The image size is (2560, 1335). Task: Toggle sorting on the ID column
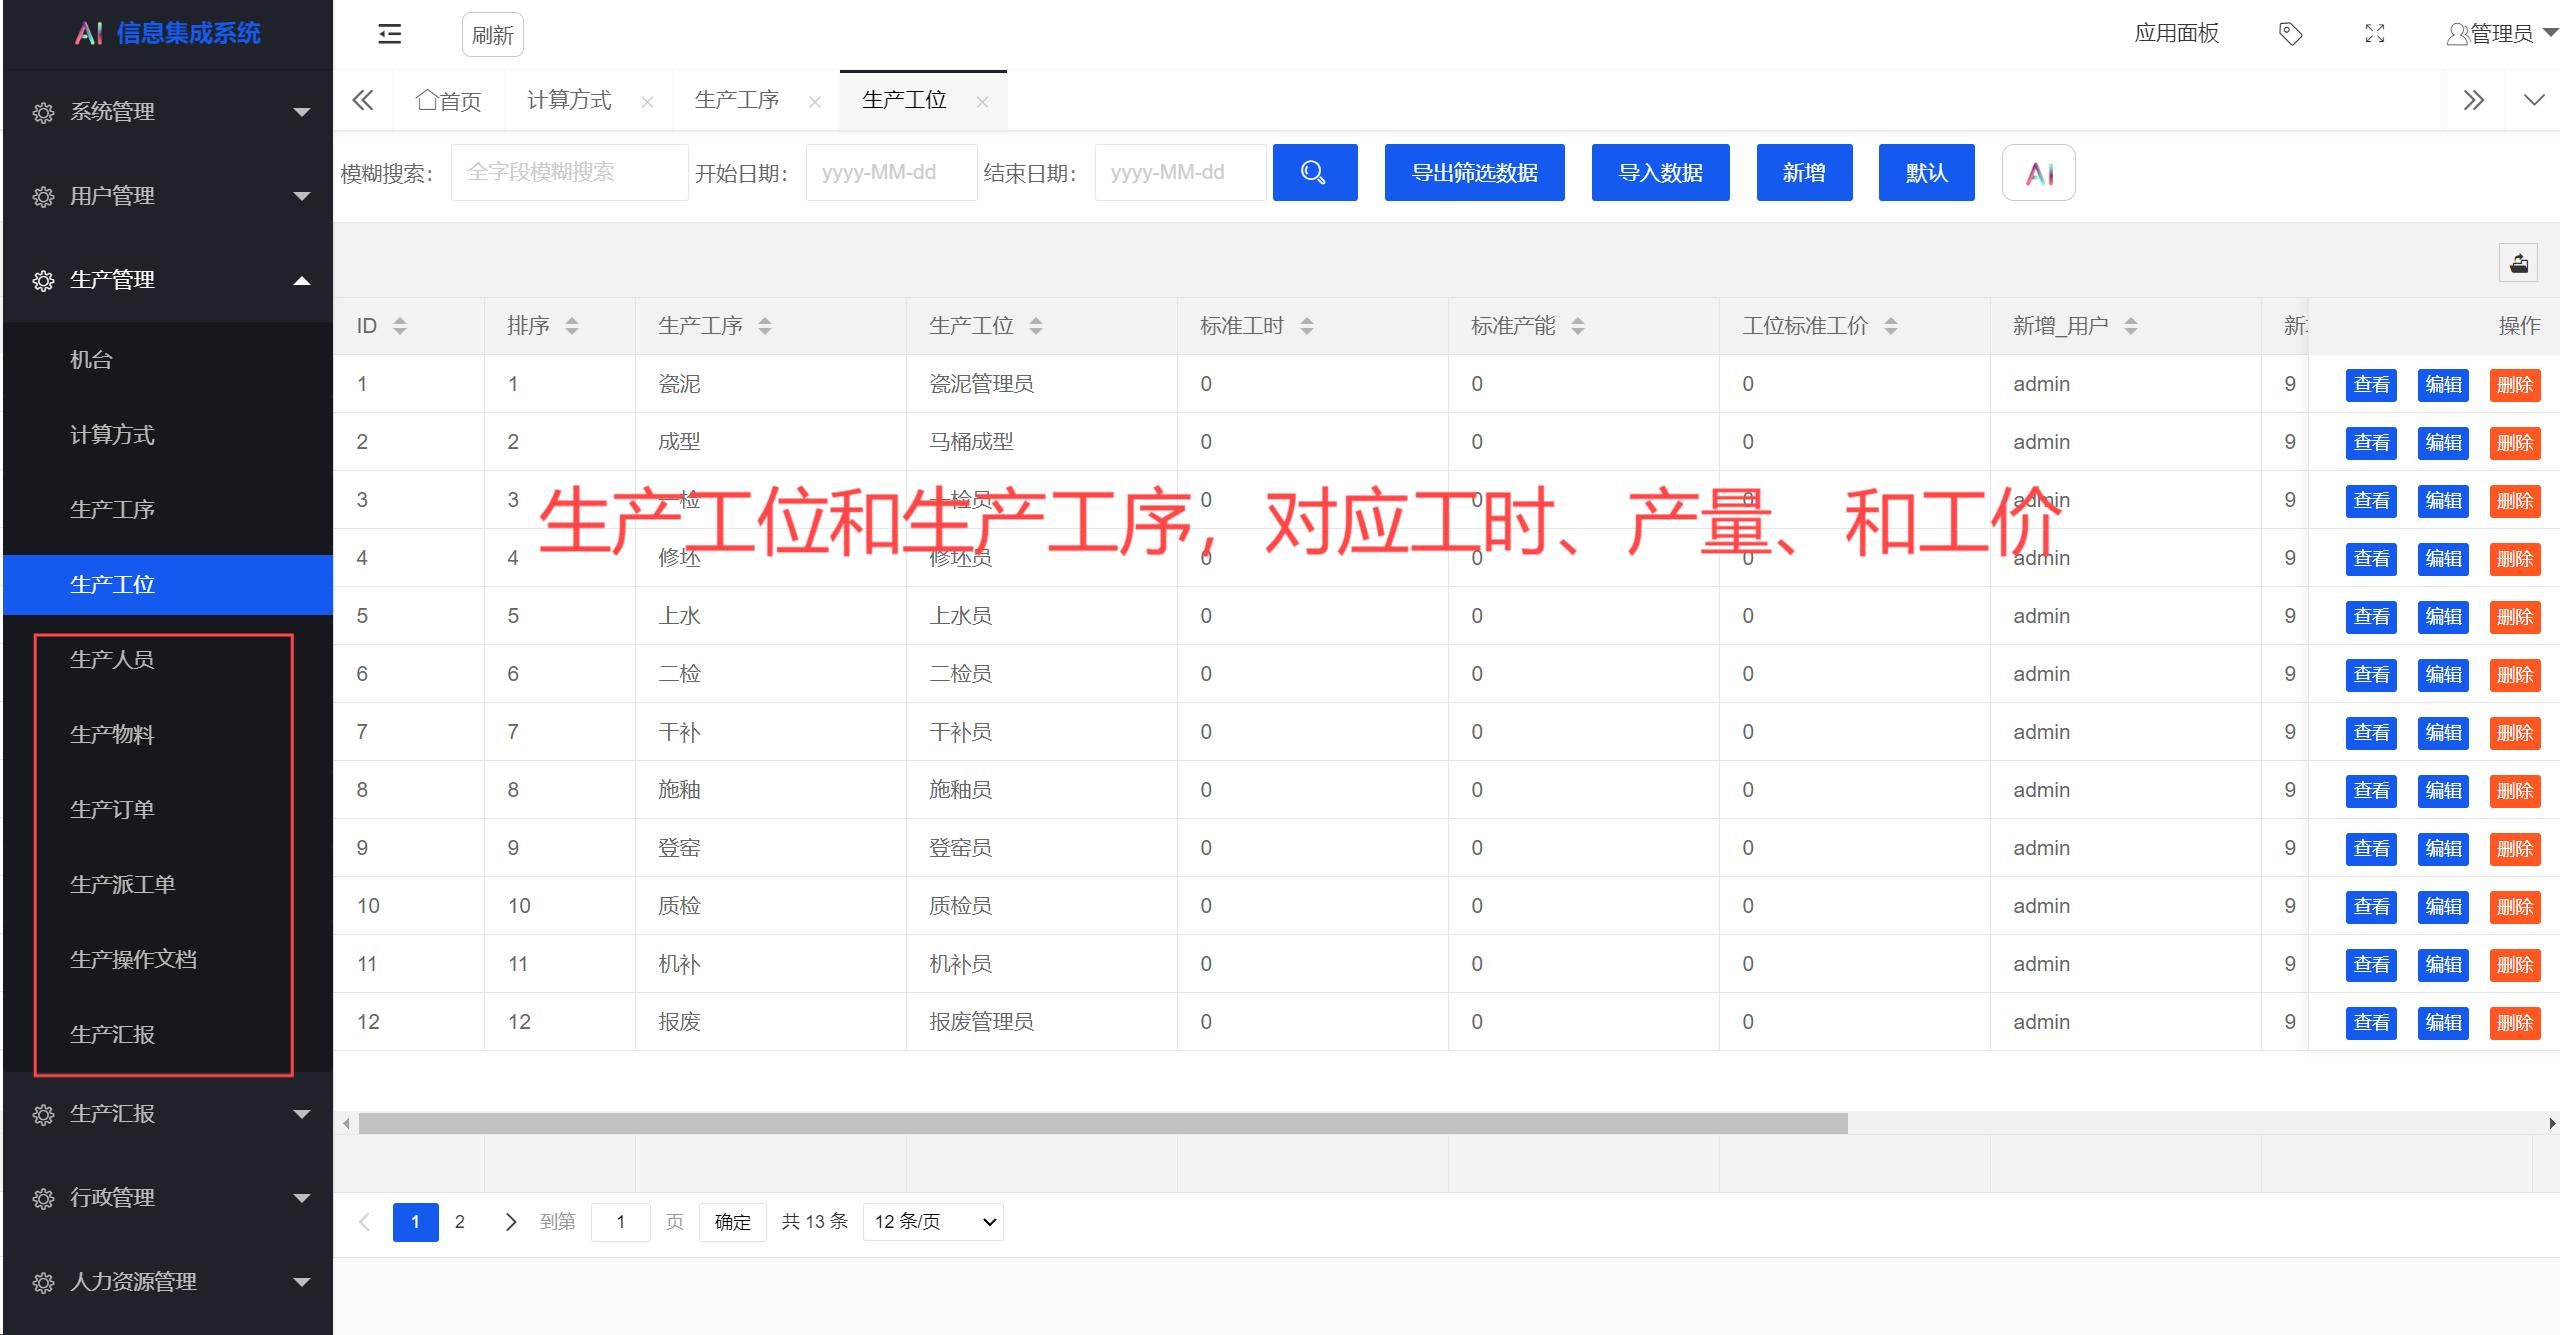coord(399,325)
